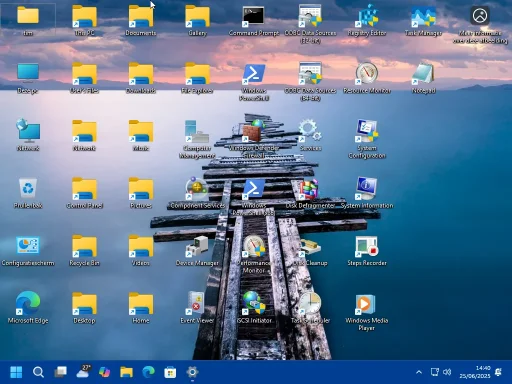Launch the Resource Monitor shortcut
Image resolution: width=512 pixels, height=384 pixels.
tap(367, 77)
